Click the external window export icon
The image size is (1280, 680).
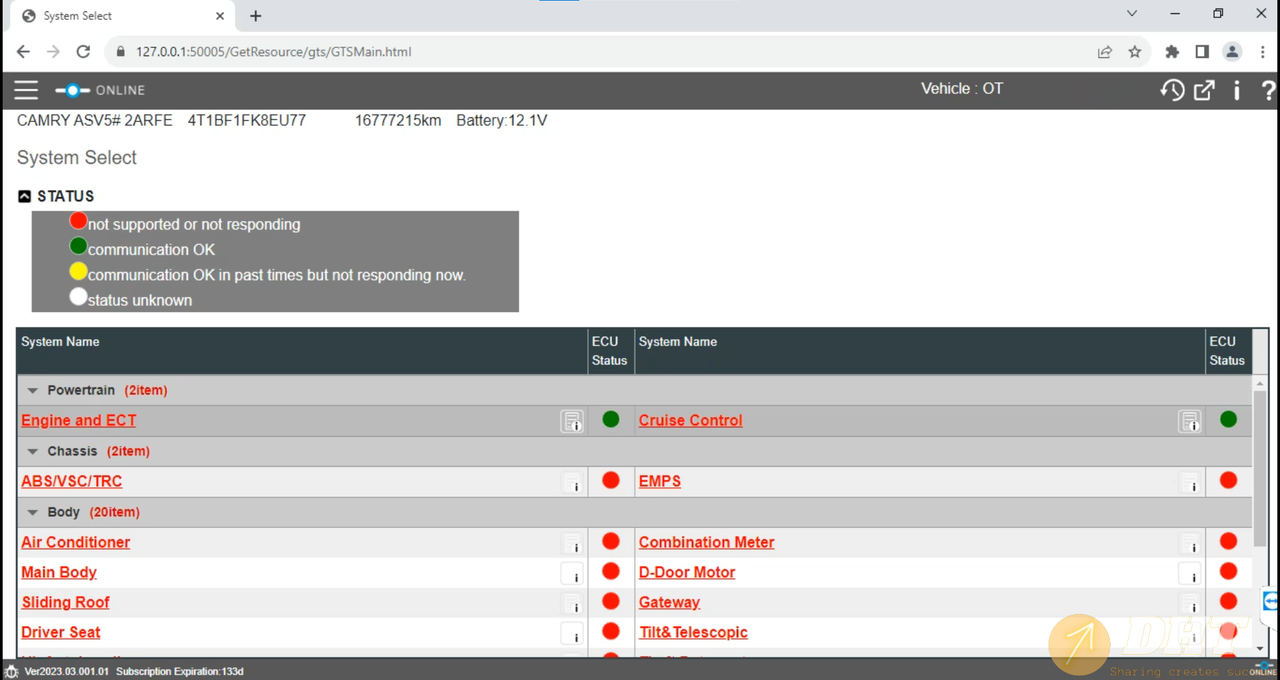tap(1205, 90)
